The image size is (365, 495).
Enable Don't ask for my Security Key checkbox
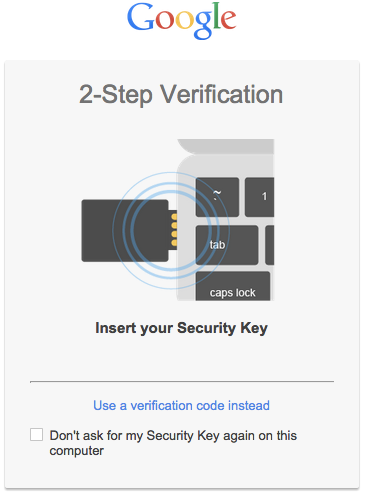tap(36, 435)
